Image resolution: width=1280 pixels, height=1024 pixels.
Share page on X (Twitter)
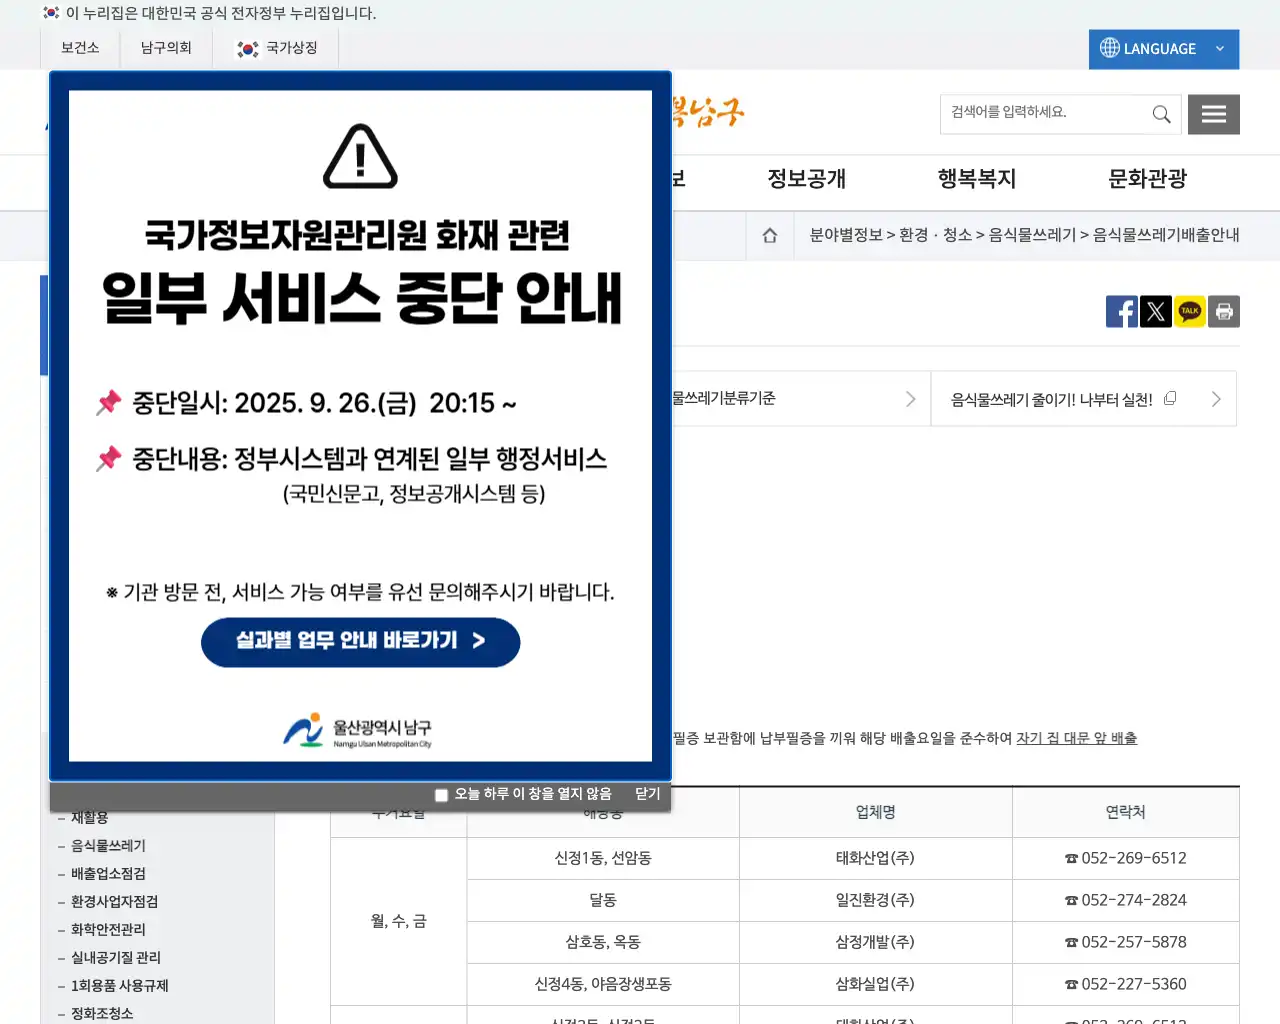(1155, 312)
